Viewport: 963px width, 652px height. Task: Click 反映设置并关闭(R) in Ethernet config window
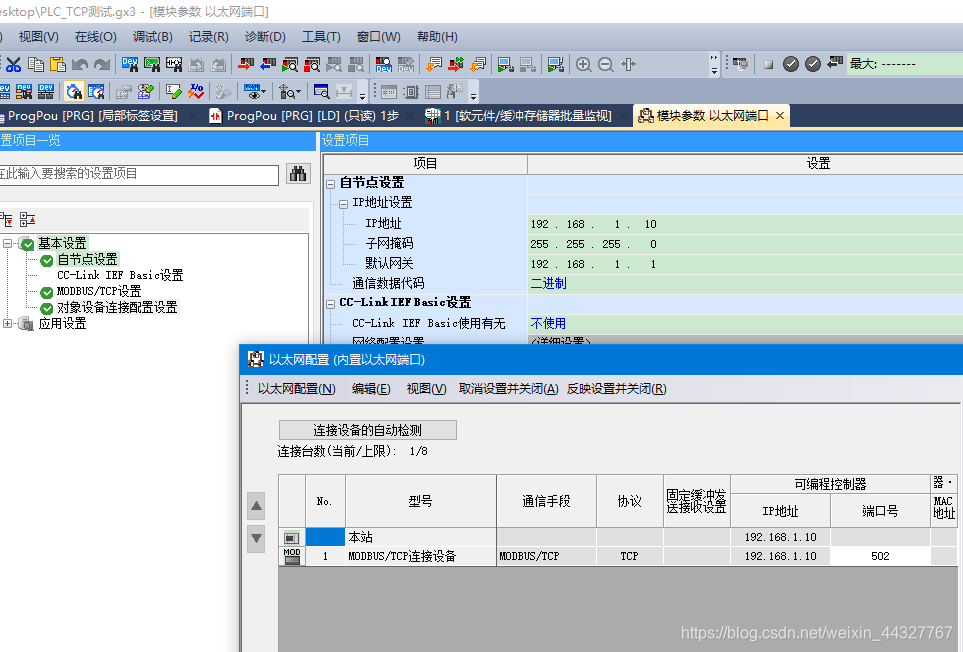point(616,389)
